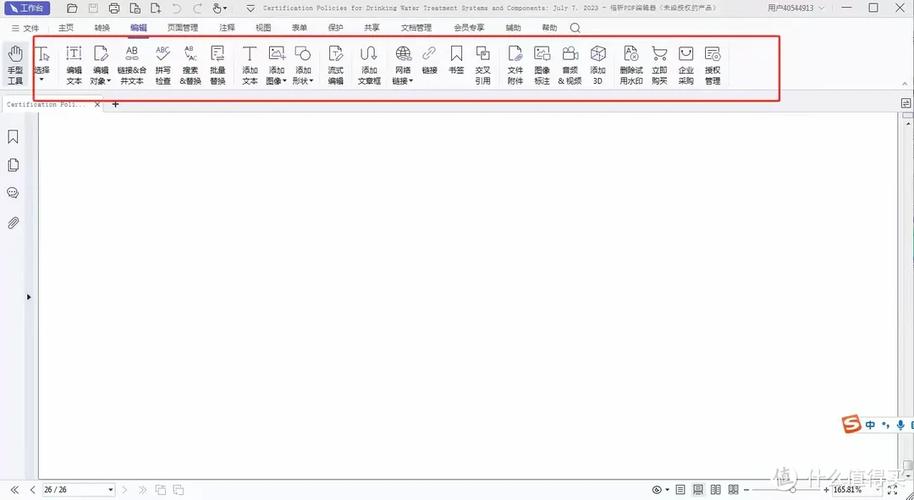Expand the Add Shape (添加形状) dropdown

click(x=311, y=81)
